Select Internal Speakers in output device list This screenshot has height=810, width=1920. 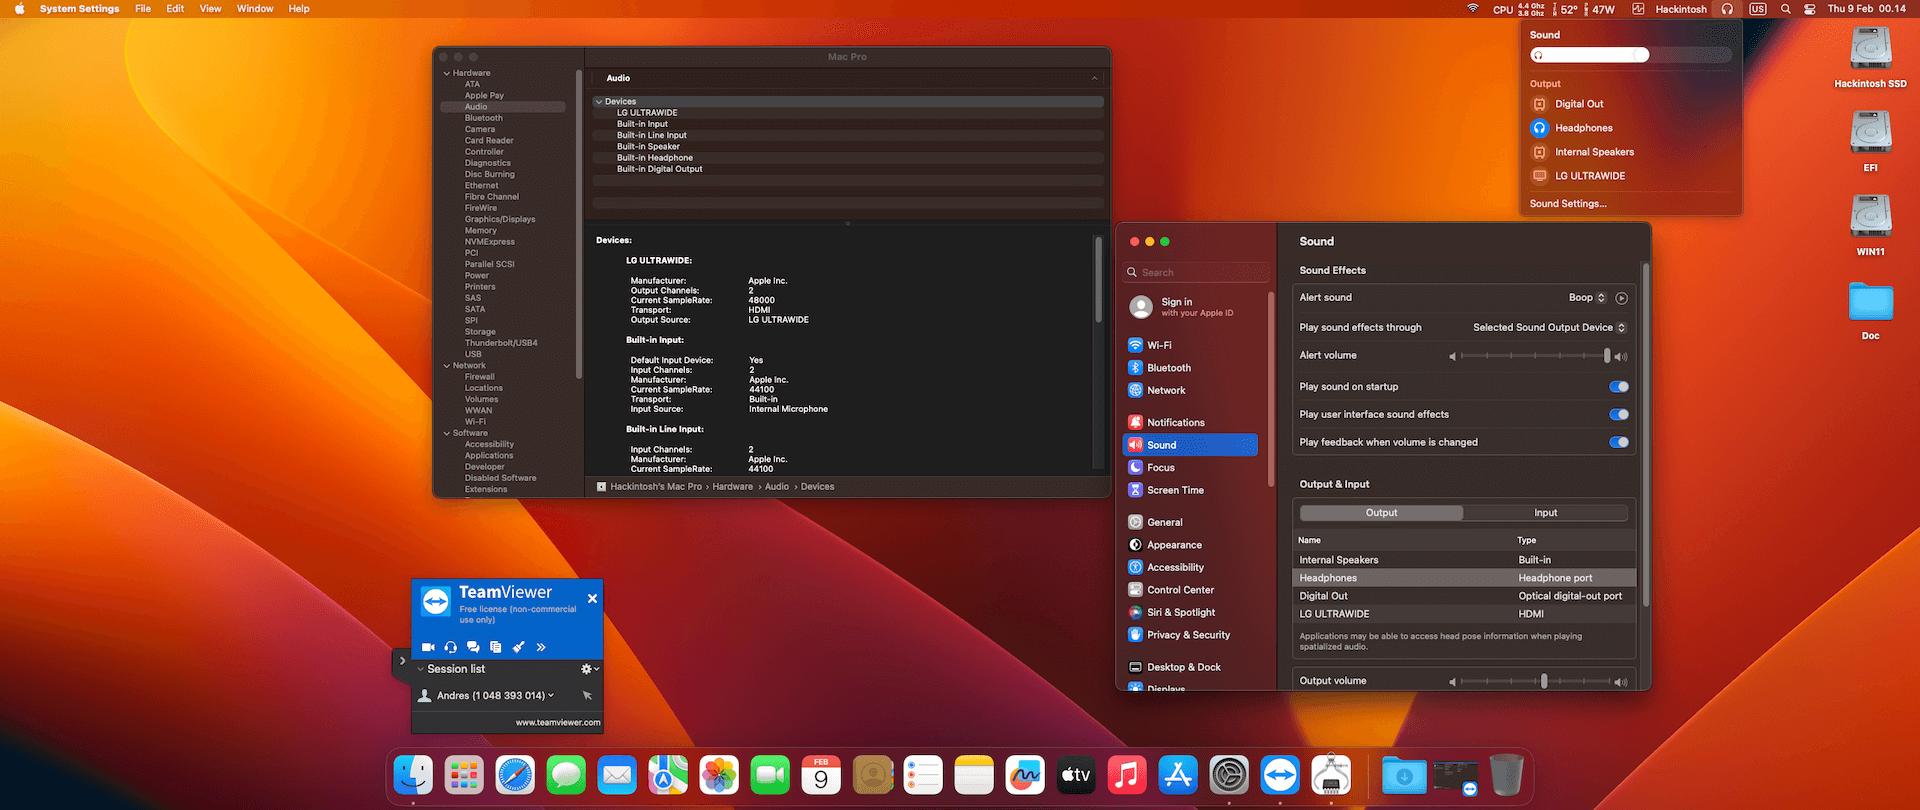(x=1464, y=560)
